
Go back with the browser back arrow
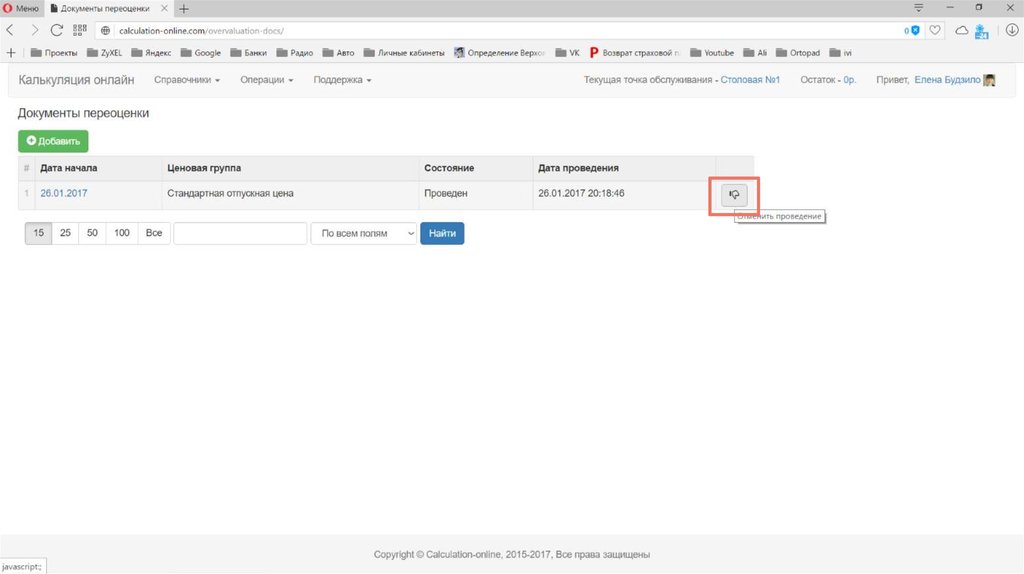click(x=11, y=30)
